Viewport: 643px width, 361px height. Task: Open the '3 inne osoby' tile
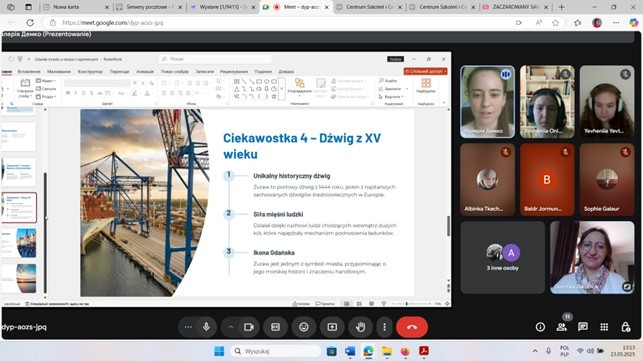click(x=503, y=258)
